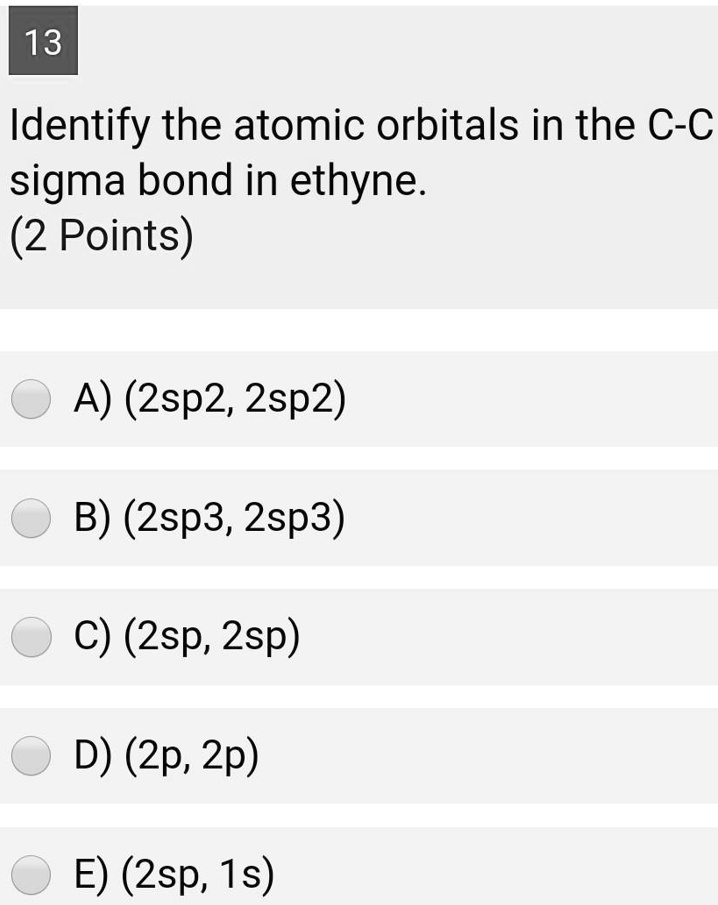Image resolution: width=718 pixels, height=905 pixels.
Task: Select the radio button for answer E
Action: tap(31, 872)
